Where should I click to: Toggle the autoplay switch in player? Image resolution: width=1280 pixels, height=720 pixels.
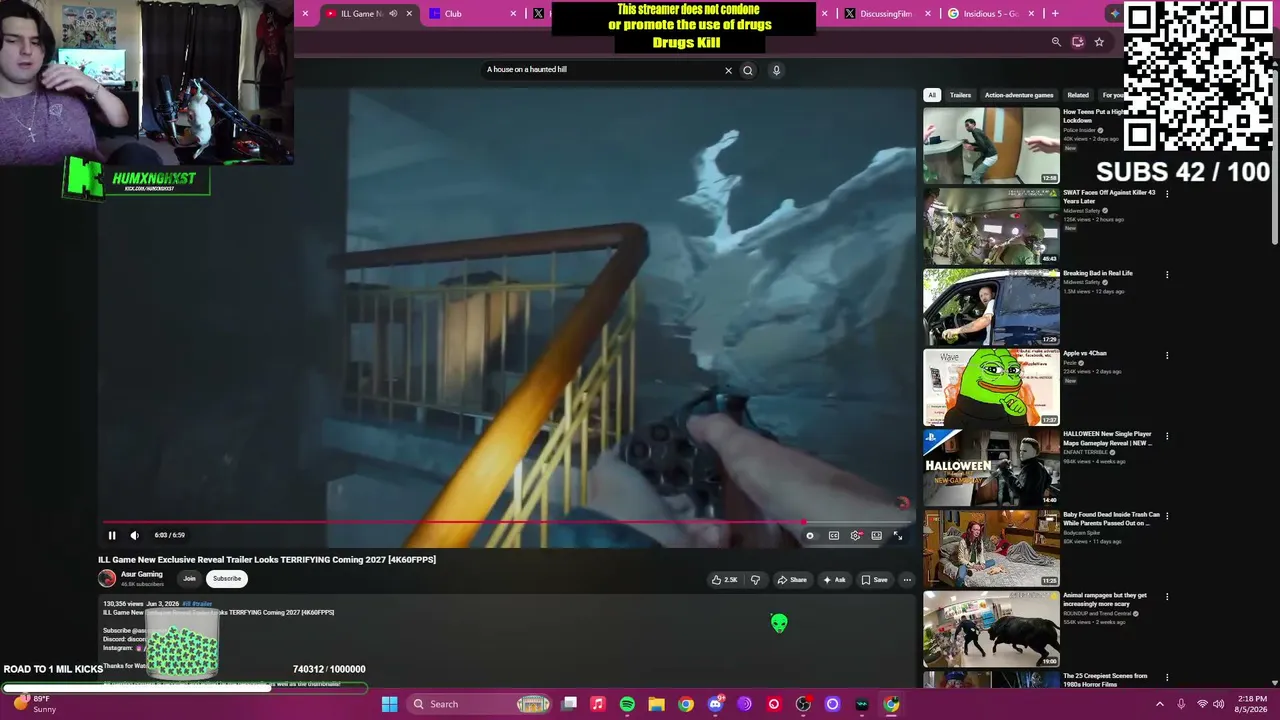pos(810,535)
